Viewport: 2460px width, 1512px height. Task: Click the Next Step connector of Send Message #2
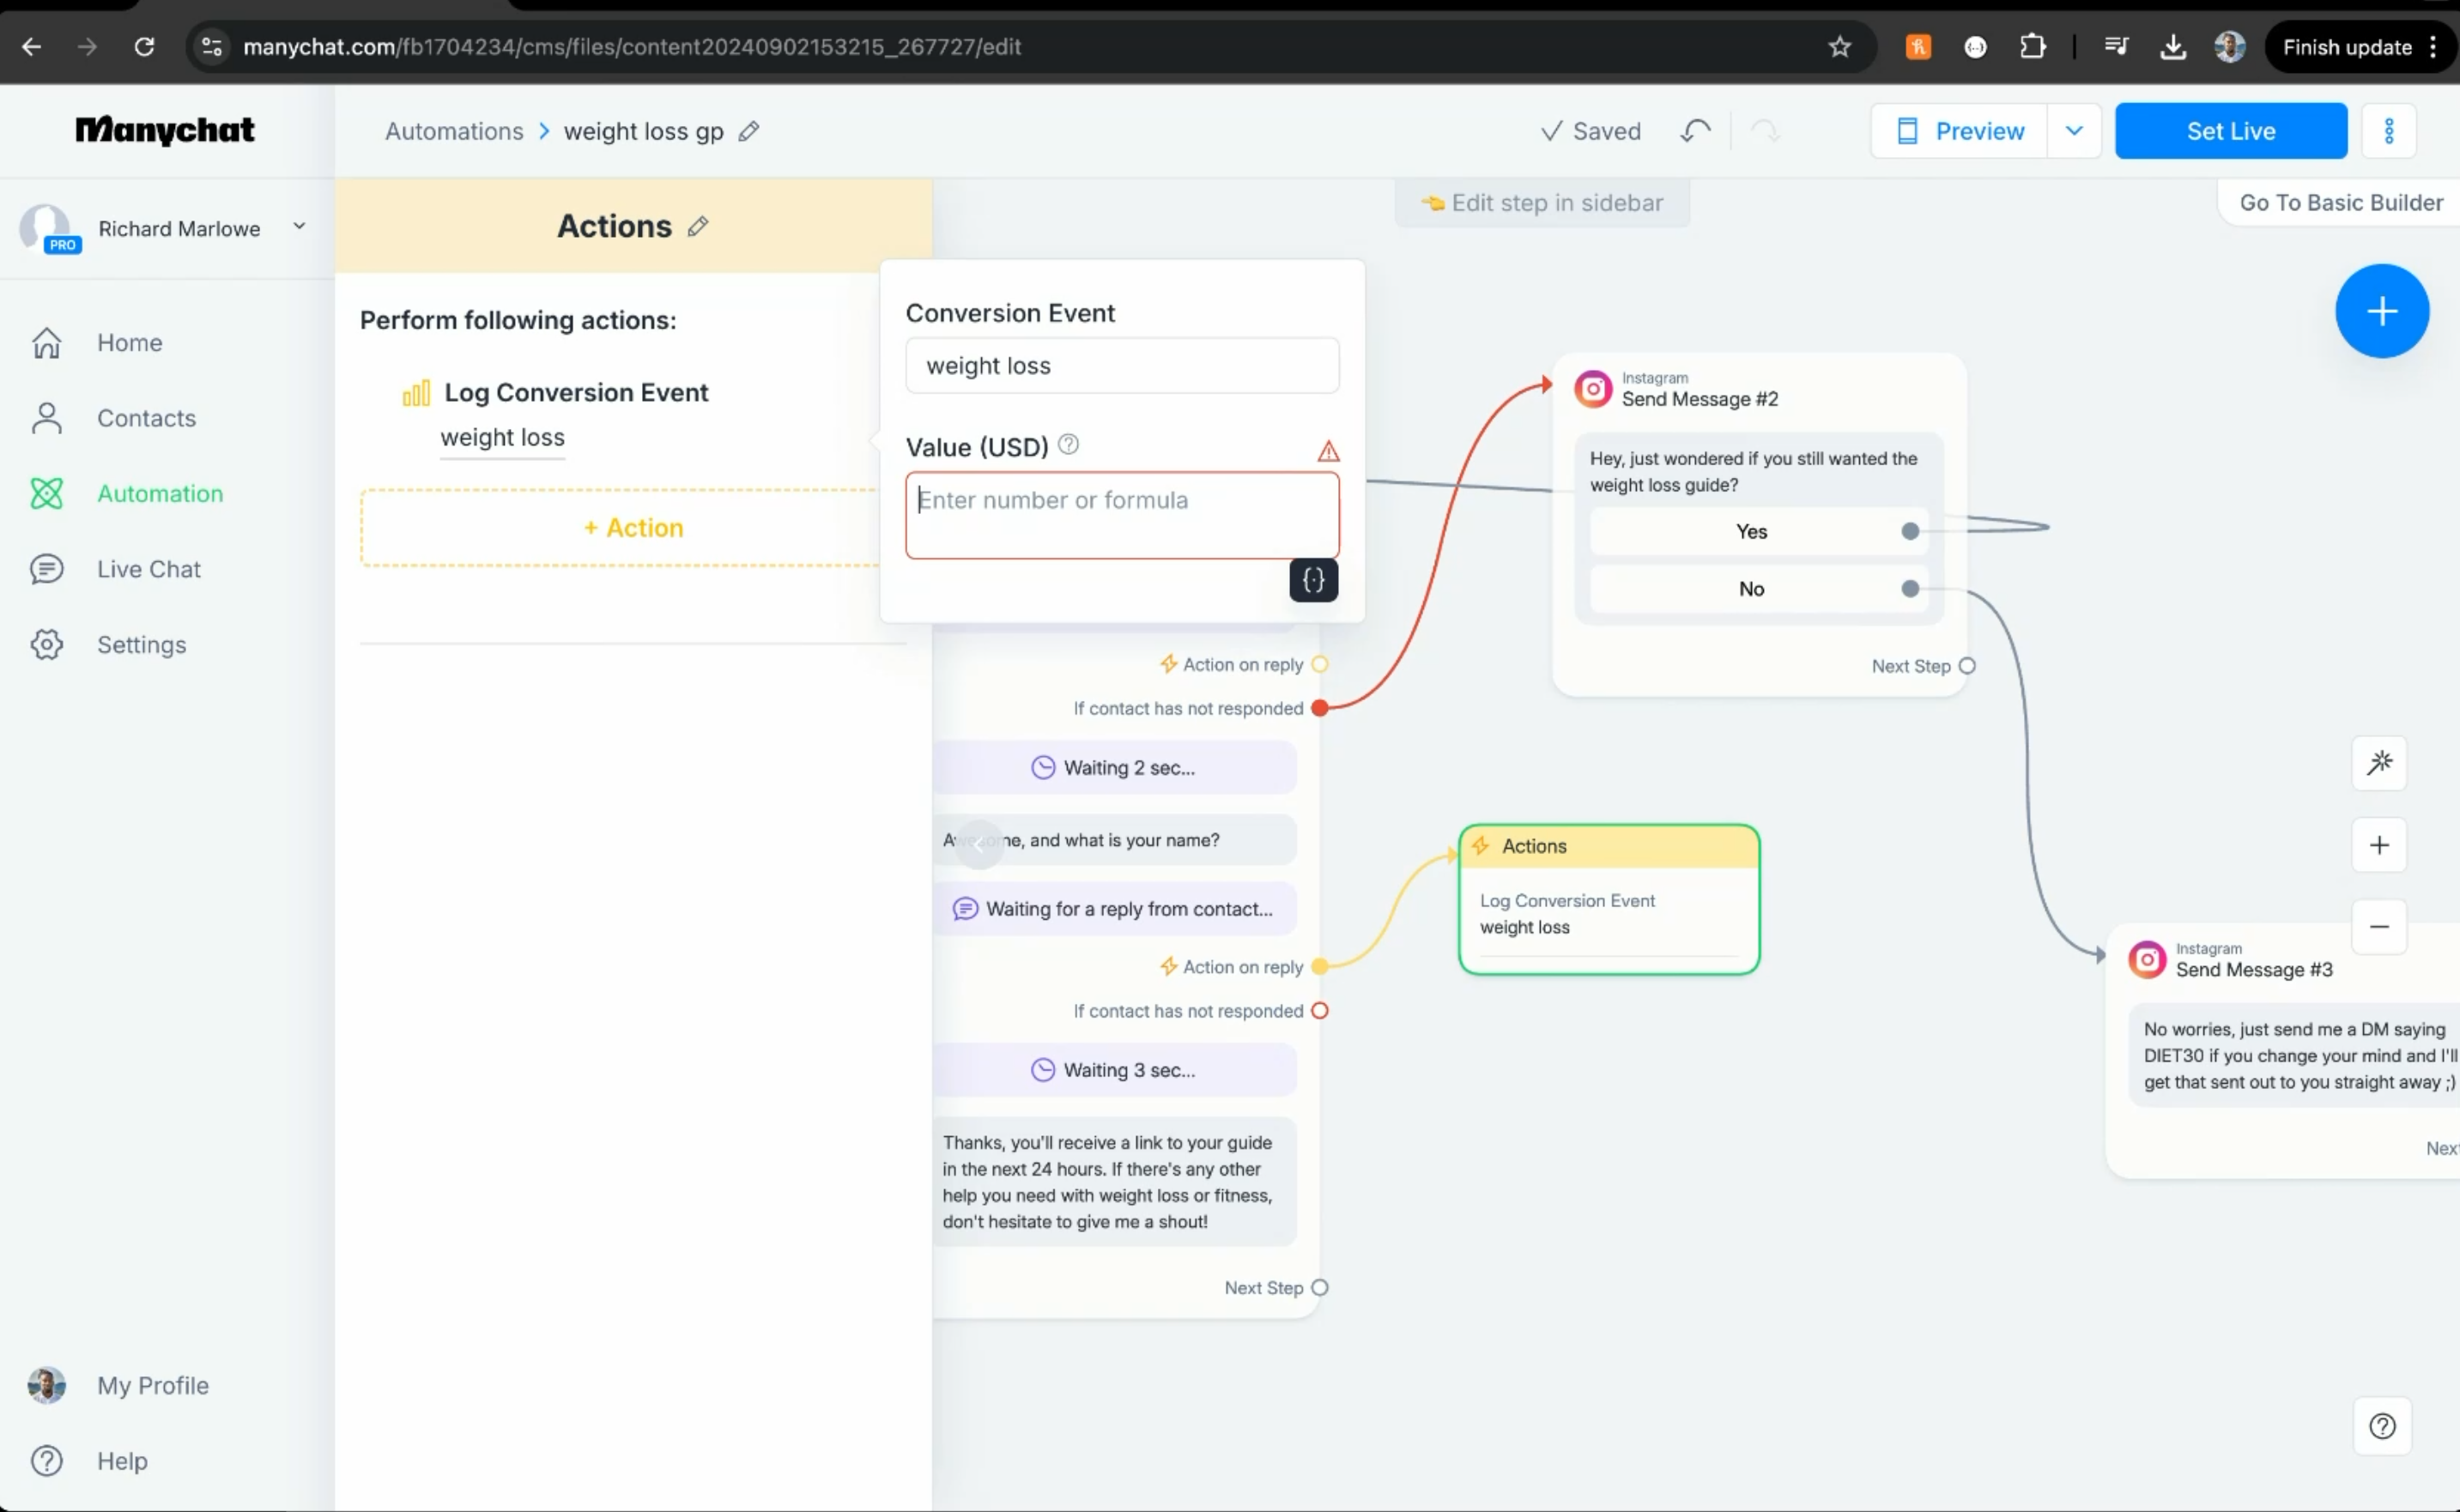(x=1966, y=666)
